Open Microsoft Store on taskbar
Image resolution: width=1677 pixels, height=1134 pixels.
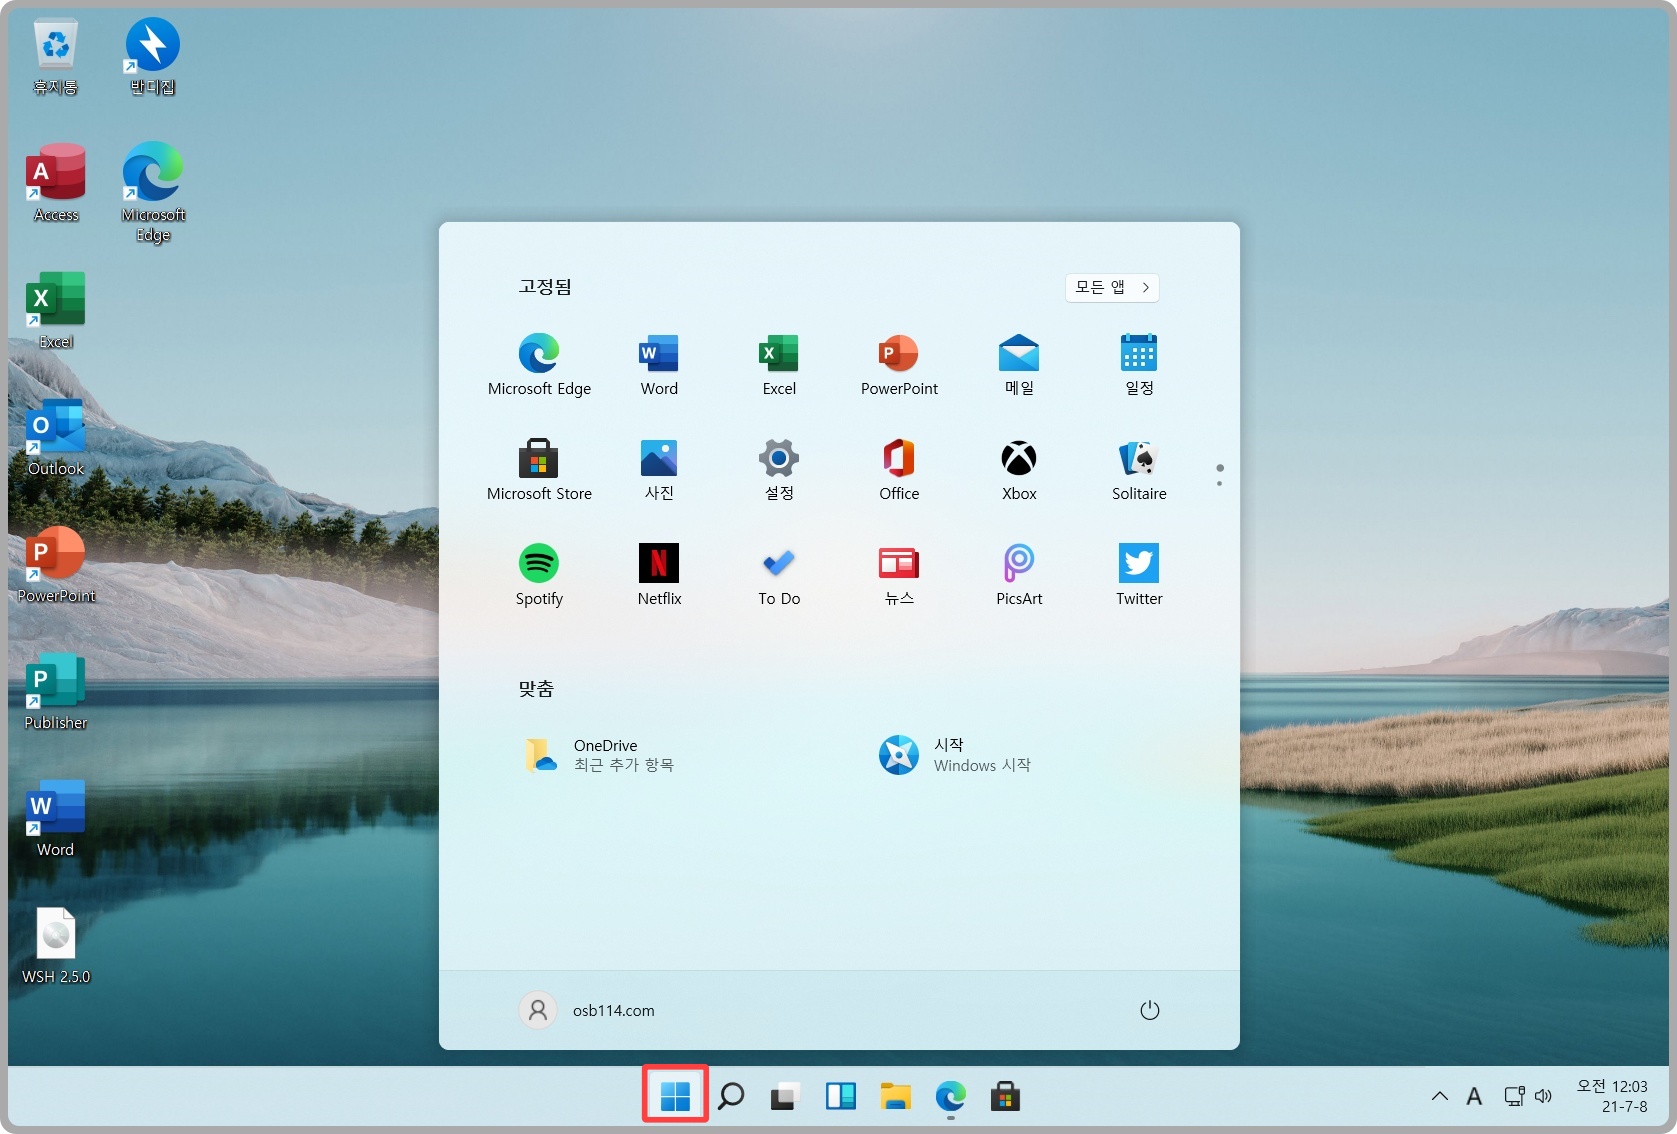[1005, 1096]
